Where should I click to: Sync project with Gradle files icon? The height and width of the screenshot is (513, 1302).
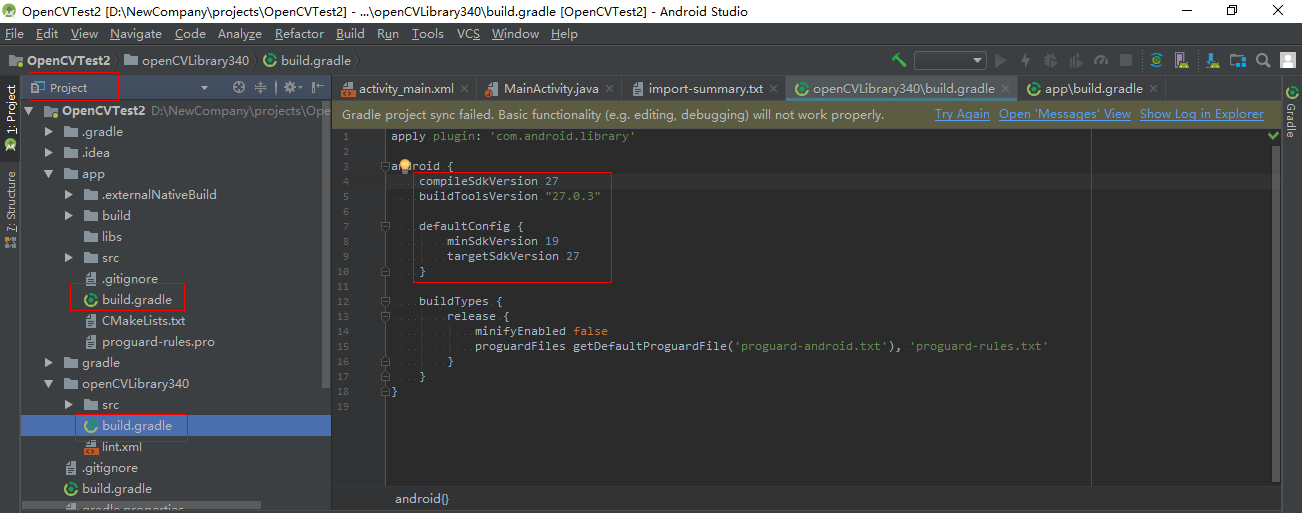click(1156, 60)
